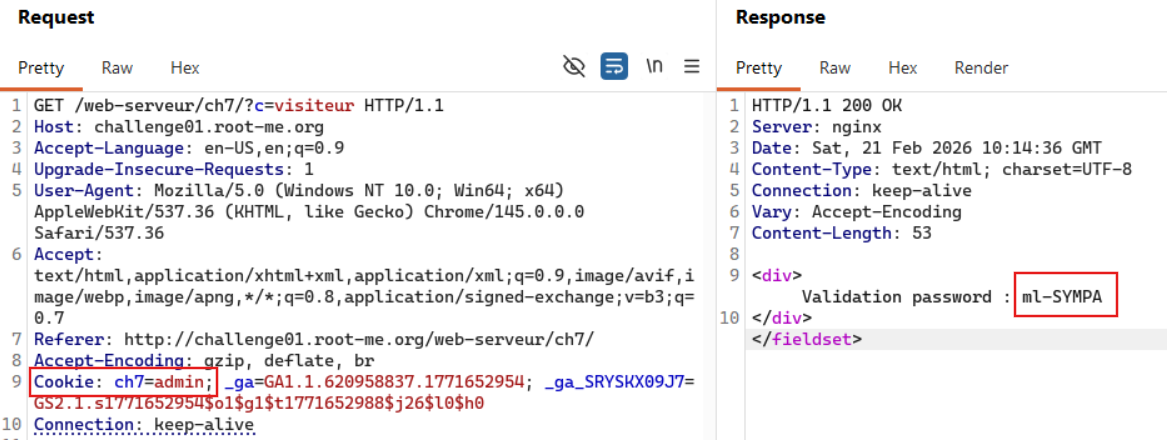Select the Response Pretty tab
Viewport: 1167px width, 440px height.
759,68
